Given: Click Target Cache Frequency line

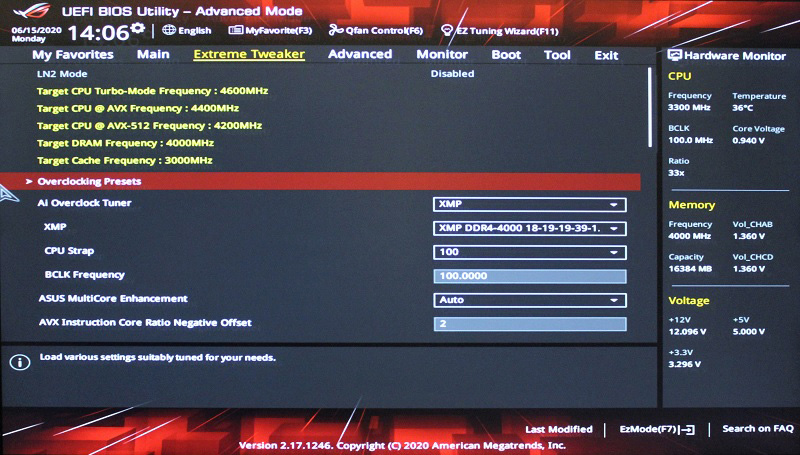Looking at the screenshot, I should (x=124, y=161).
